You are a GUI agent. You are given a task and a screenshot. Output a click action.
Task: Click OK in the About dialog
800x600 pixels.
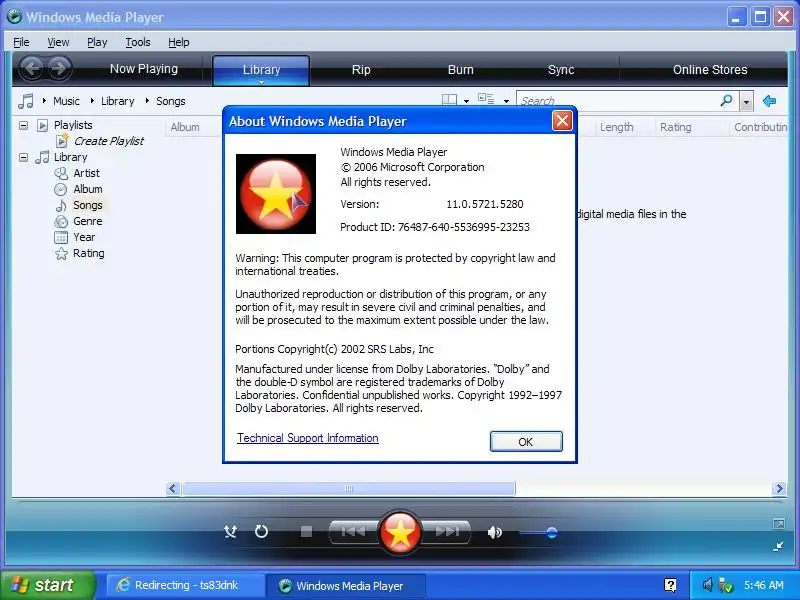coord(526,441)
